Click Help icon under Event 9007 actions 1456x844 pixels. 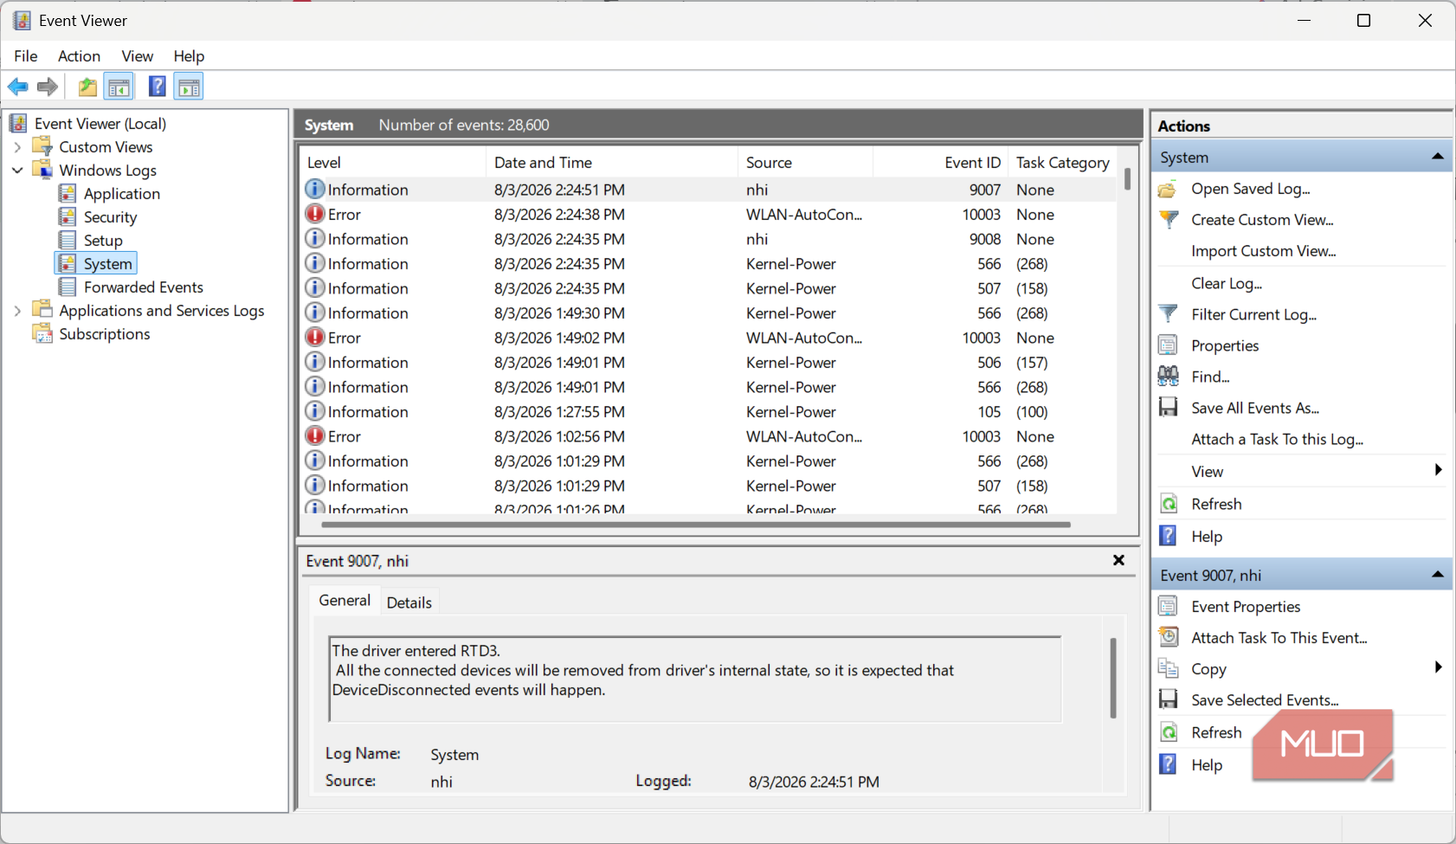click(x=1168, y=764)
